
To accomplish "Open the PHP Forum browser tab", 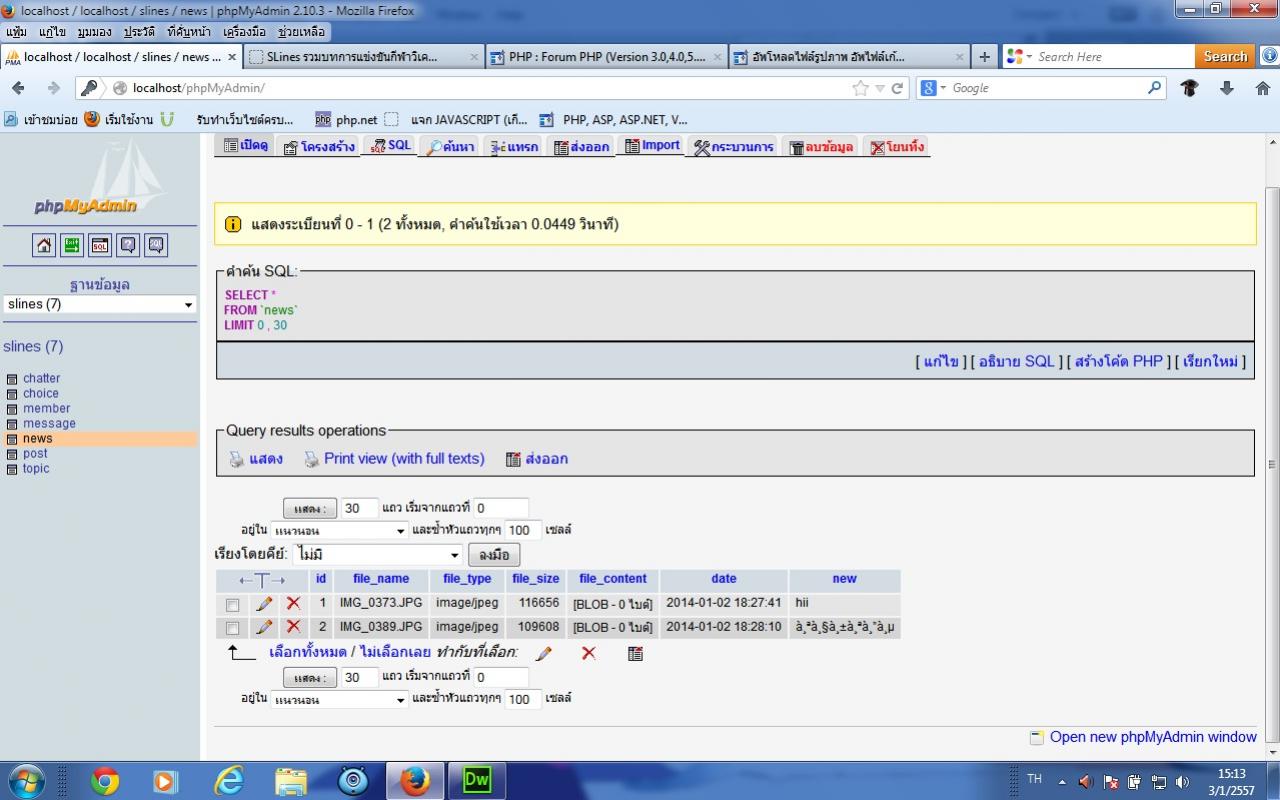I will click(606, 57).
